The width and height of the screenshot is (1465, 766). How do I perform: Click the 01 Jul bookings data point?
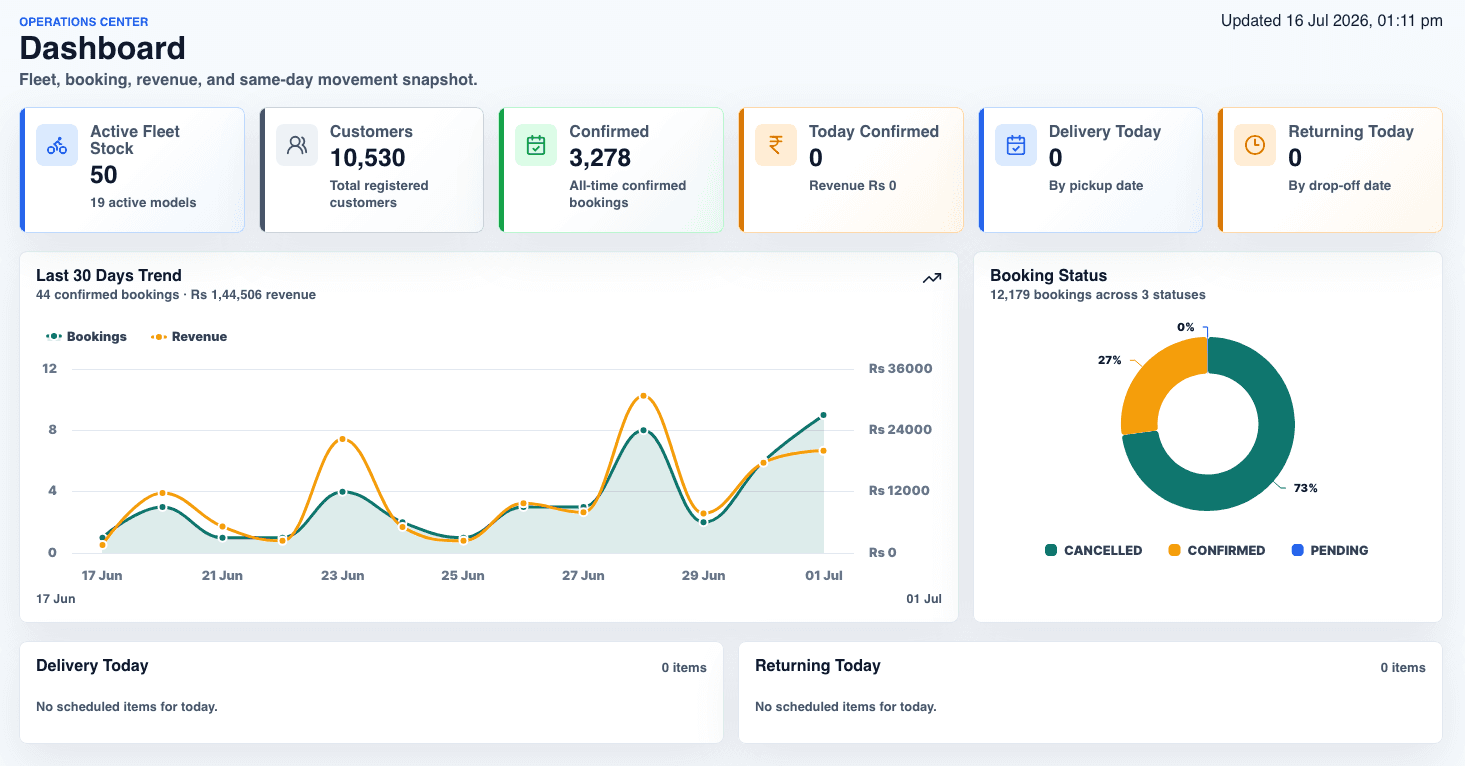tap(823, 415)
